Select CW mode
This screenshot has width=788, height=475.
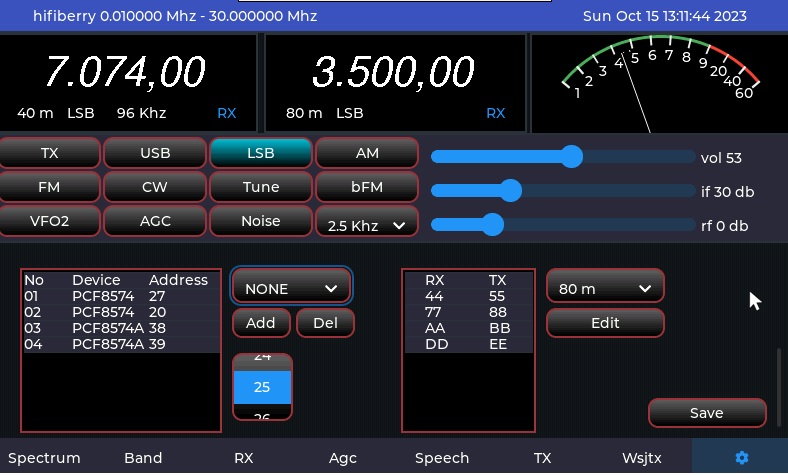(x=155, y=187)
